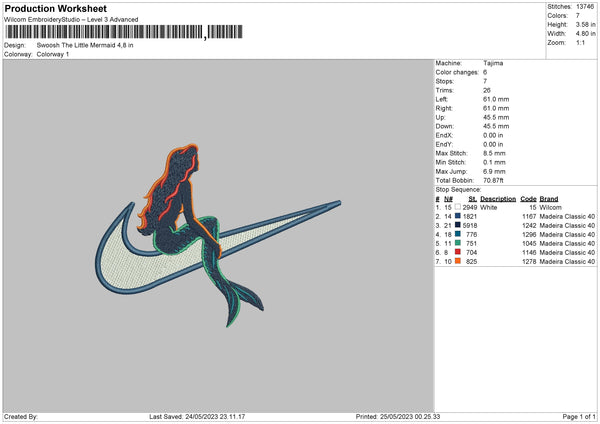Click stitch count '5918' in stop 3

470,225
